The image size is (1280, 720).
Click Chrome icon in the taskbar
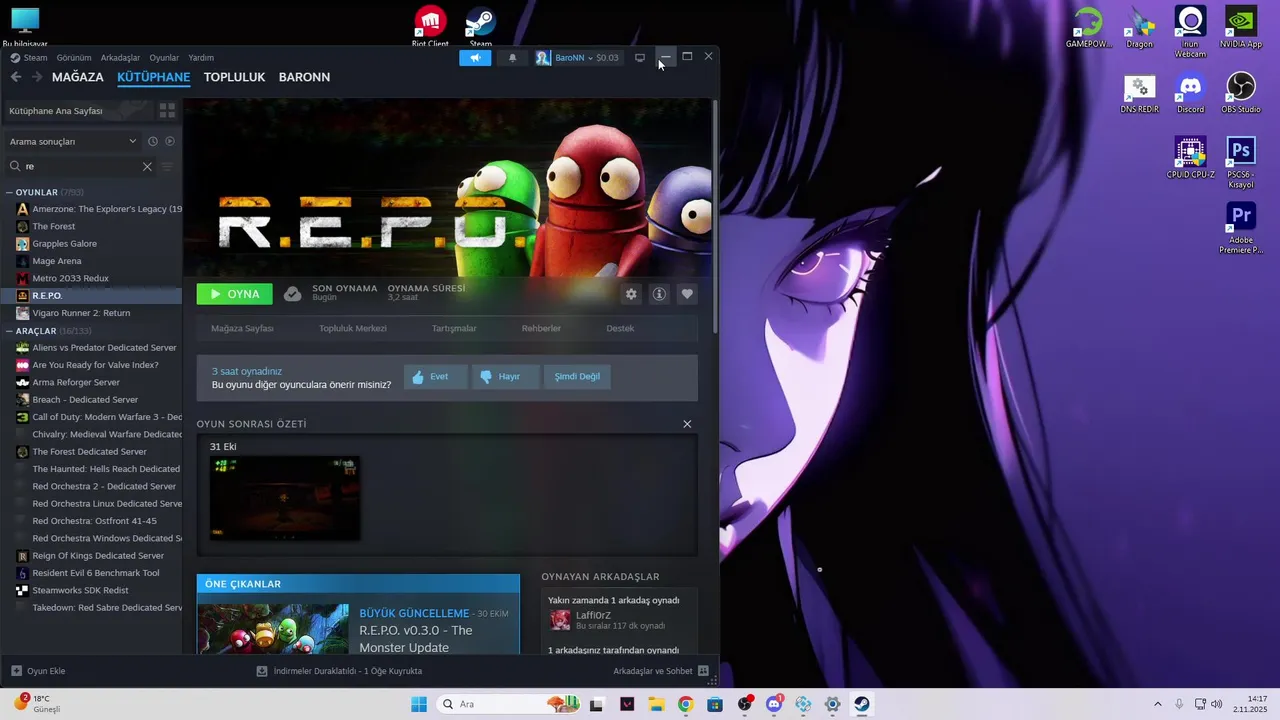coord(685,704)
